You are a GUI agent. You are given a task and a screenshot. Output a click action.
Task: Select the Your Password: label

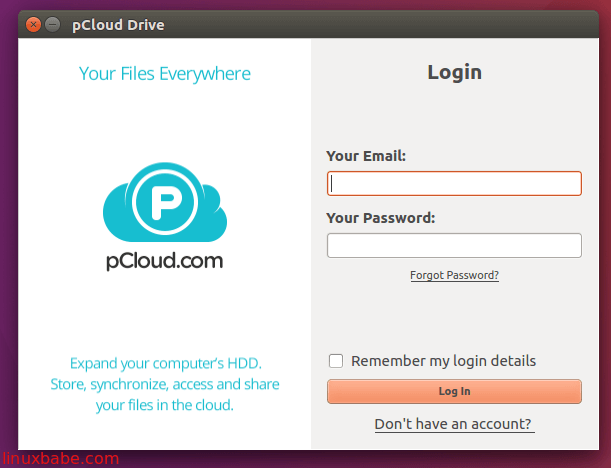point(381,217)
